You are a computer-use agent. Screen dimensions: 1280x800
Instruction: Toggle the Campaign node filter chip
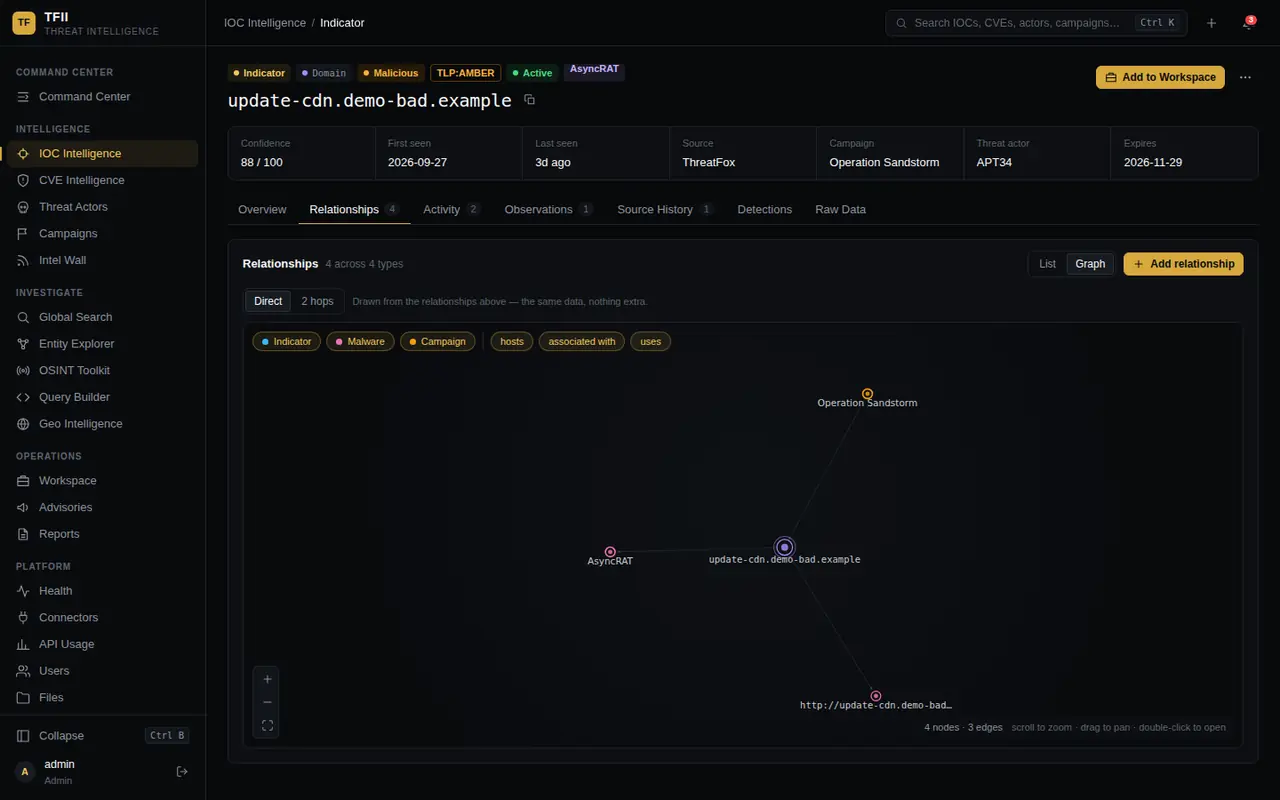438,341
